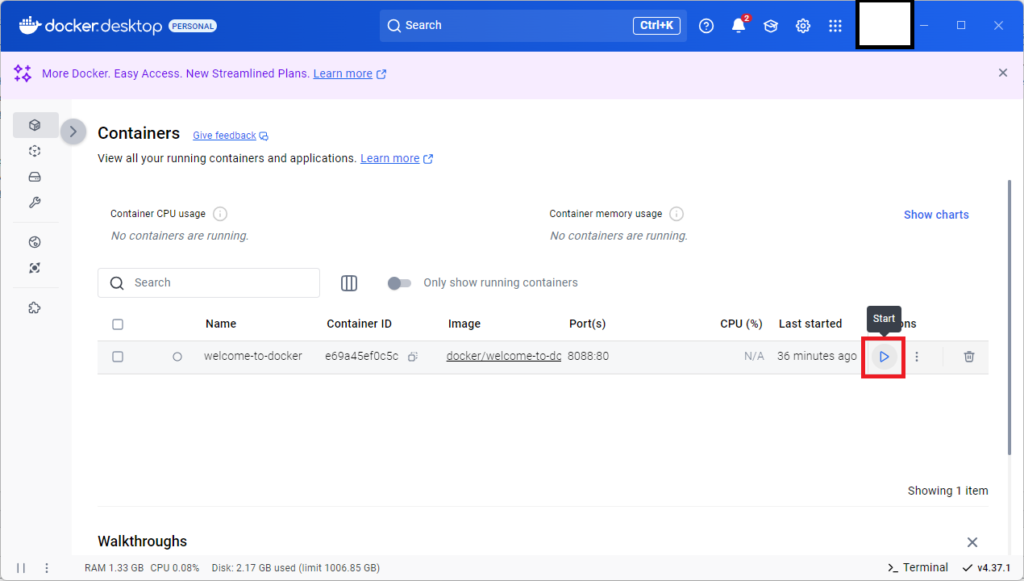Click the CPU (%) column header
The height and width of the screenshot is (581, 1024).
[741, 324]
